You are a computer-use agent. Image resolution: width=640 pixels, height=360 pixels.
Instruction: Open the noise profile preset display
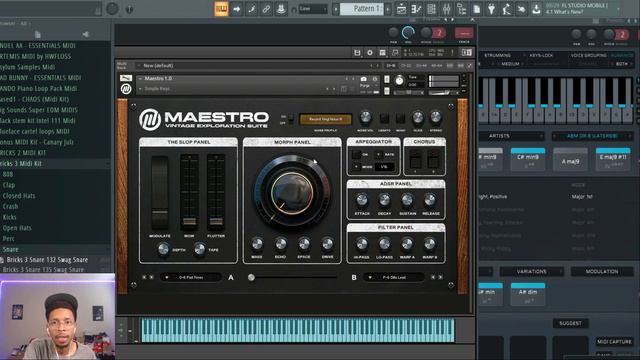[325, 119]
